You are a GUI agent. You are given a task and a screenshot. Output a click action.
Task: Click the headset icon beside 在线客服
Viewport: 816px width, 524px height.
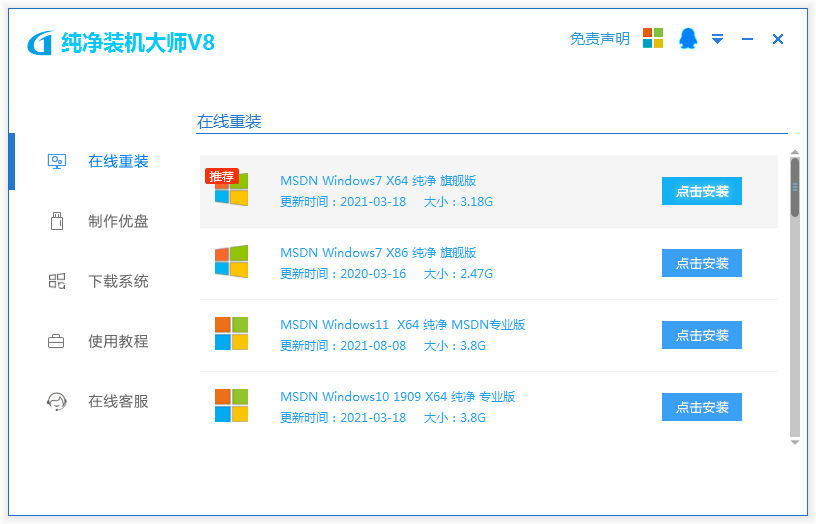[x=57, y=401]
